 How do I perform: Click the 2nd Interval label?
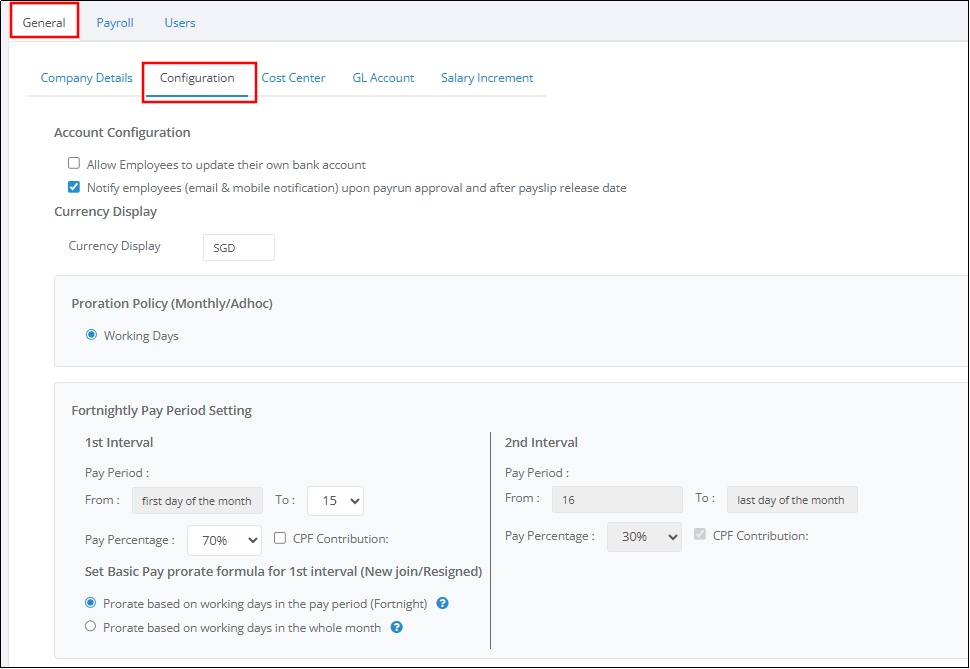tap(541, 442)
